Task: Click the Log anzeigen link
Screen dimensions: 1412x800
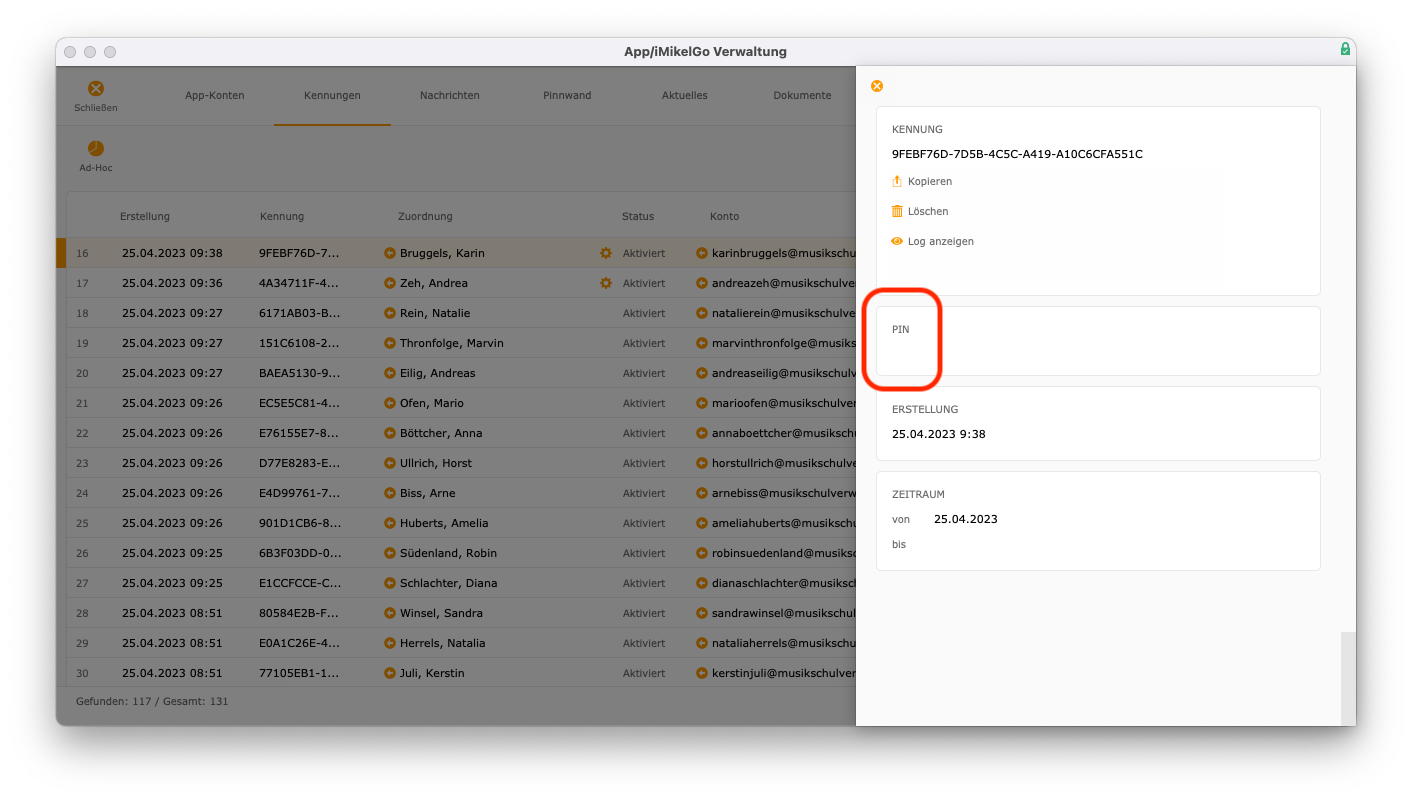Action: [941, 241]
